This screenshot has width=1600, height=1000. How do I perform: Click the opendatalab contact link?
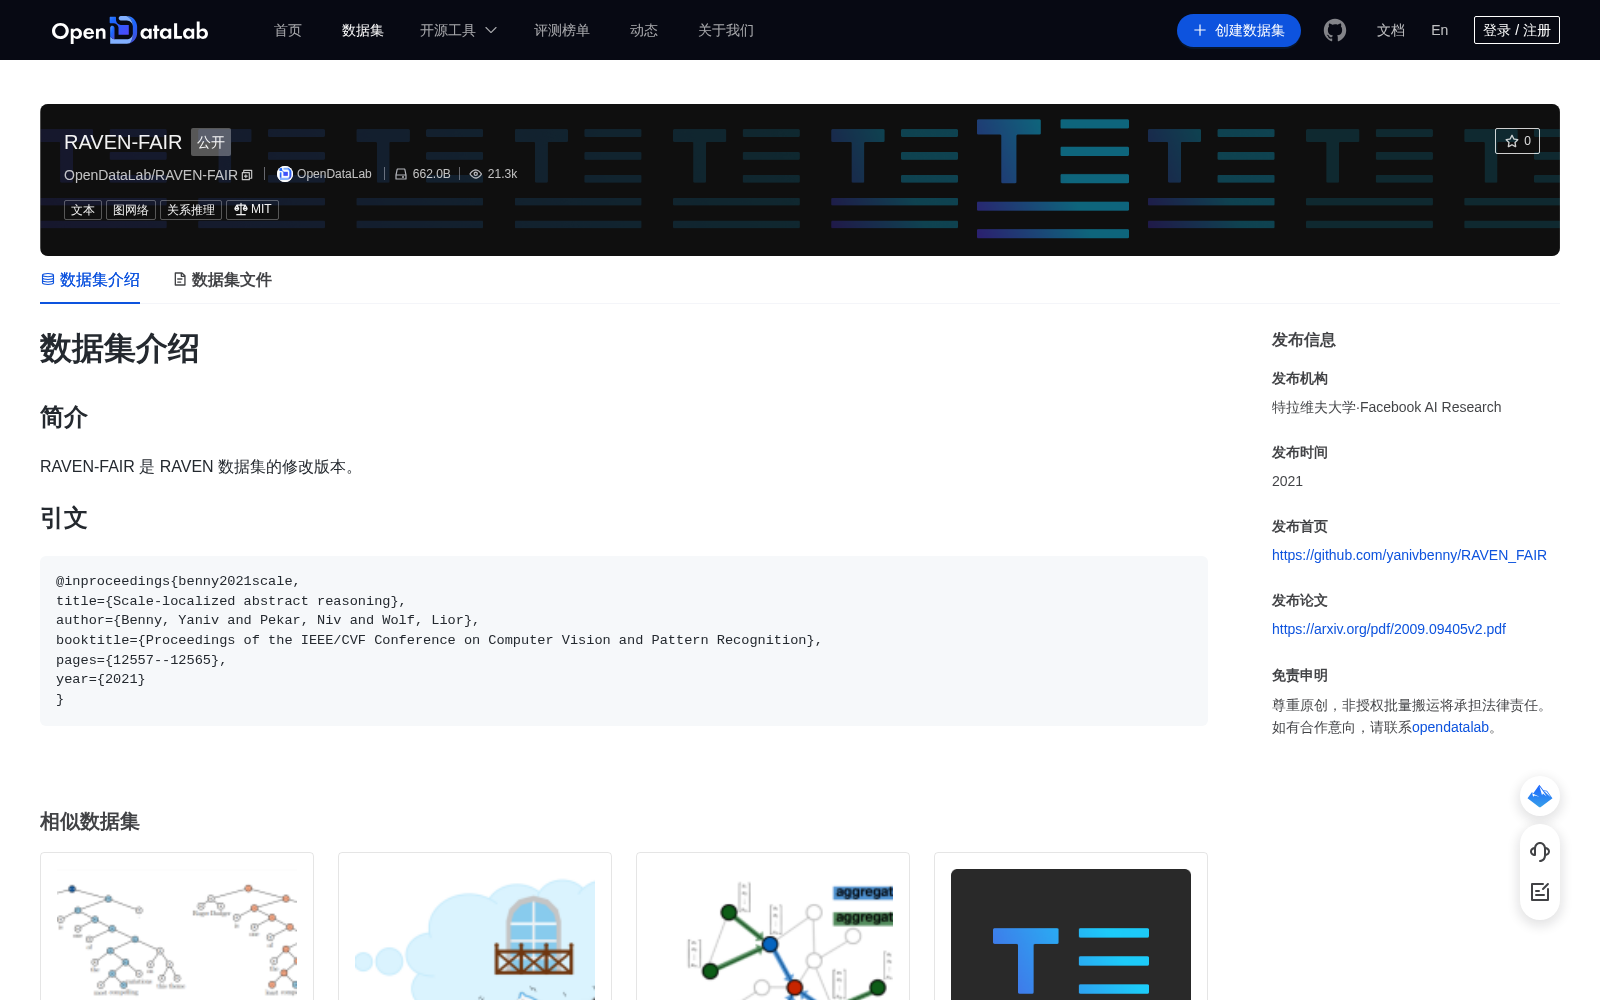1450,727
